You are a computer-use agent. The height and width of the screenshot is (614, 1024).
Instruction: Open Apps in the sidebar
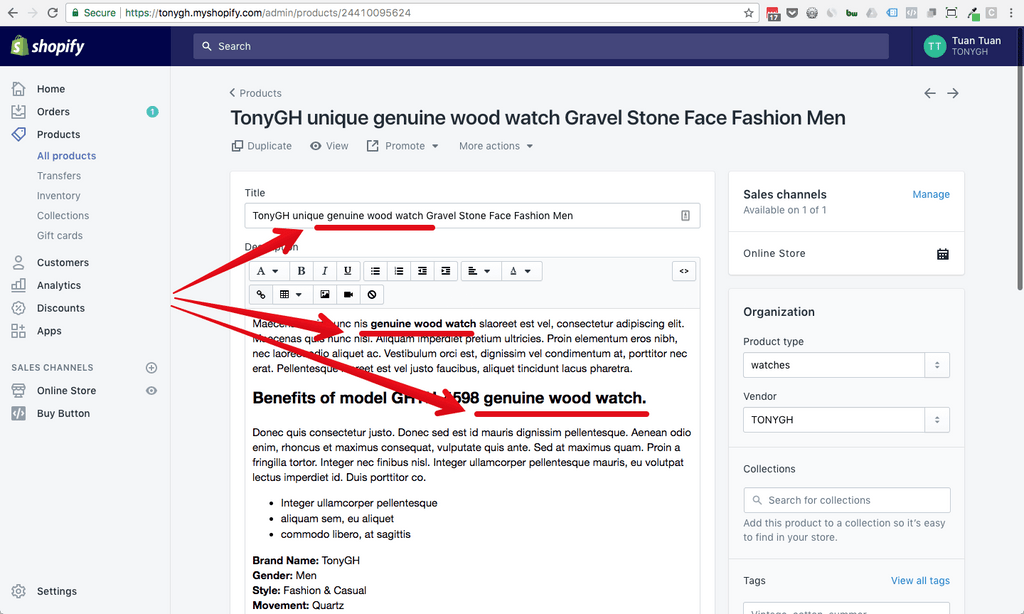coord(49,331)
